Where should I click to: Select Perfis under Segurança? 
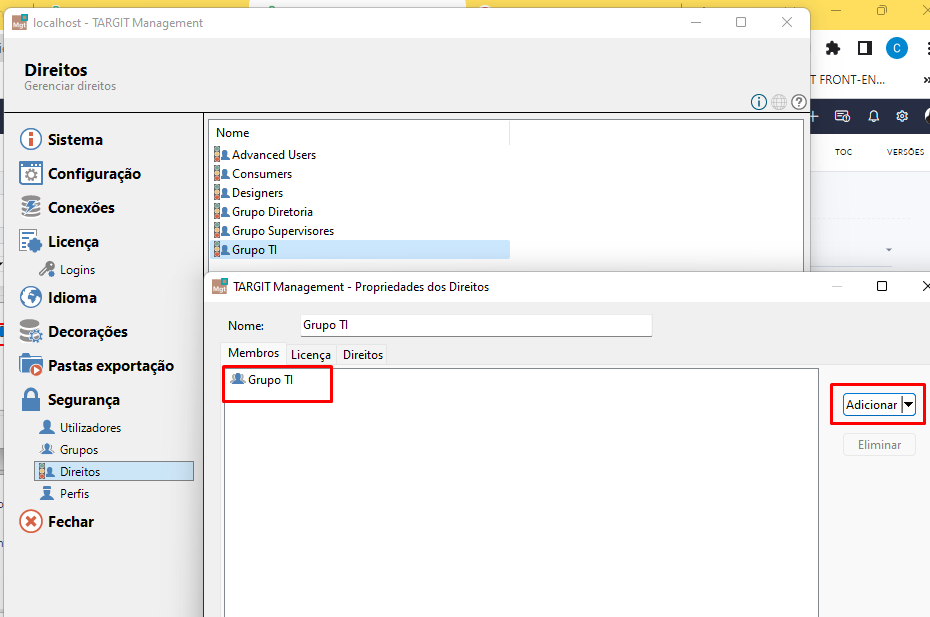tap(64, 494)
